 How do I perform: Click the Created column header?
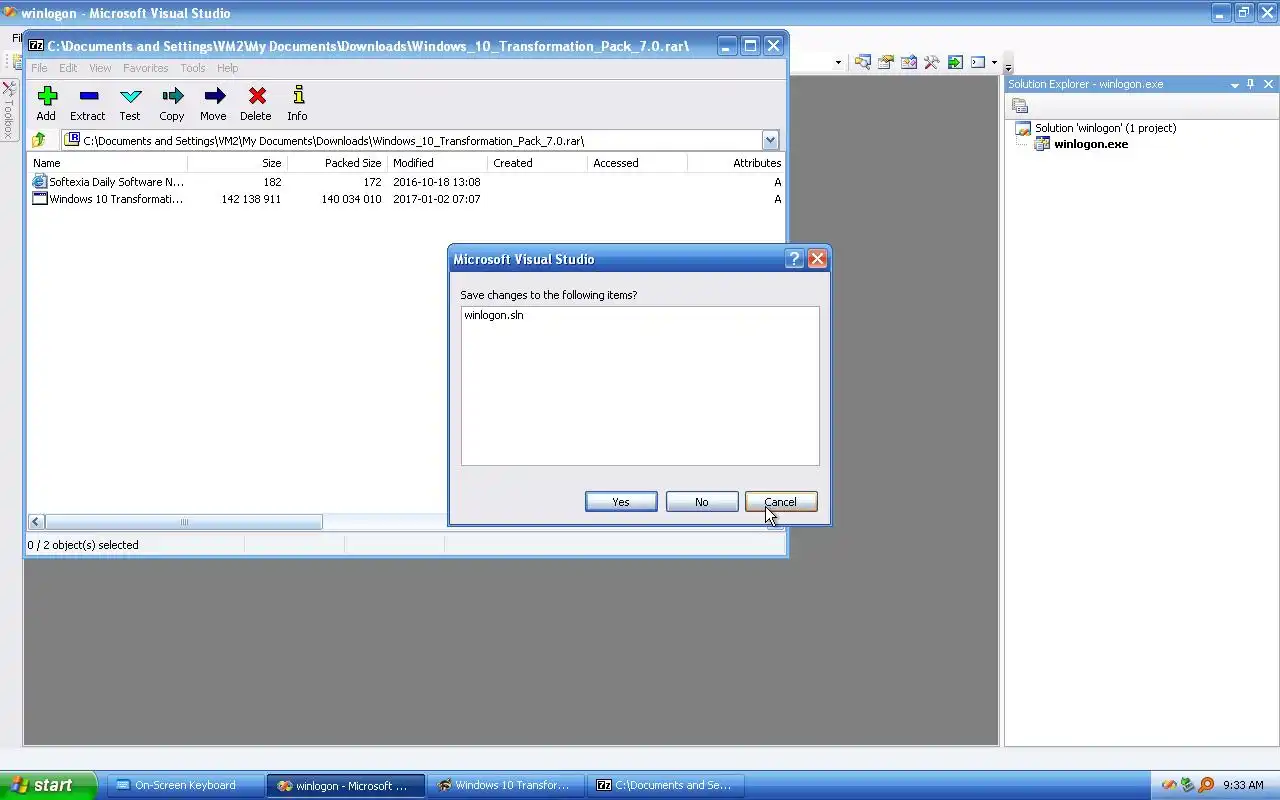click(537, 163)
